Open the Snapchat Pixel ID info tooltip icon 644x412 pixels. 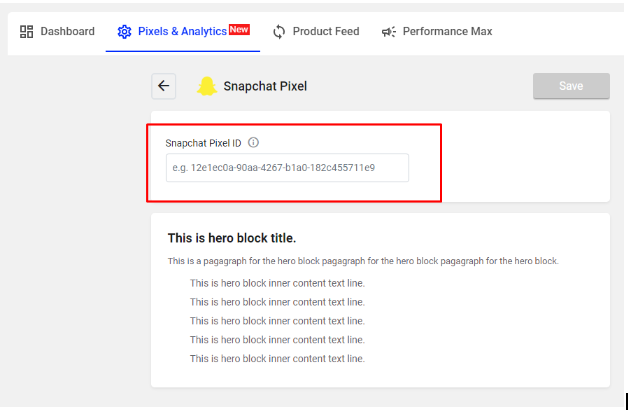[x=253, y=143]
